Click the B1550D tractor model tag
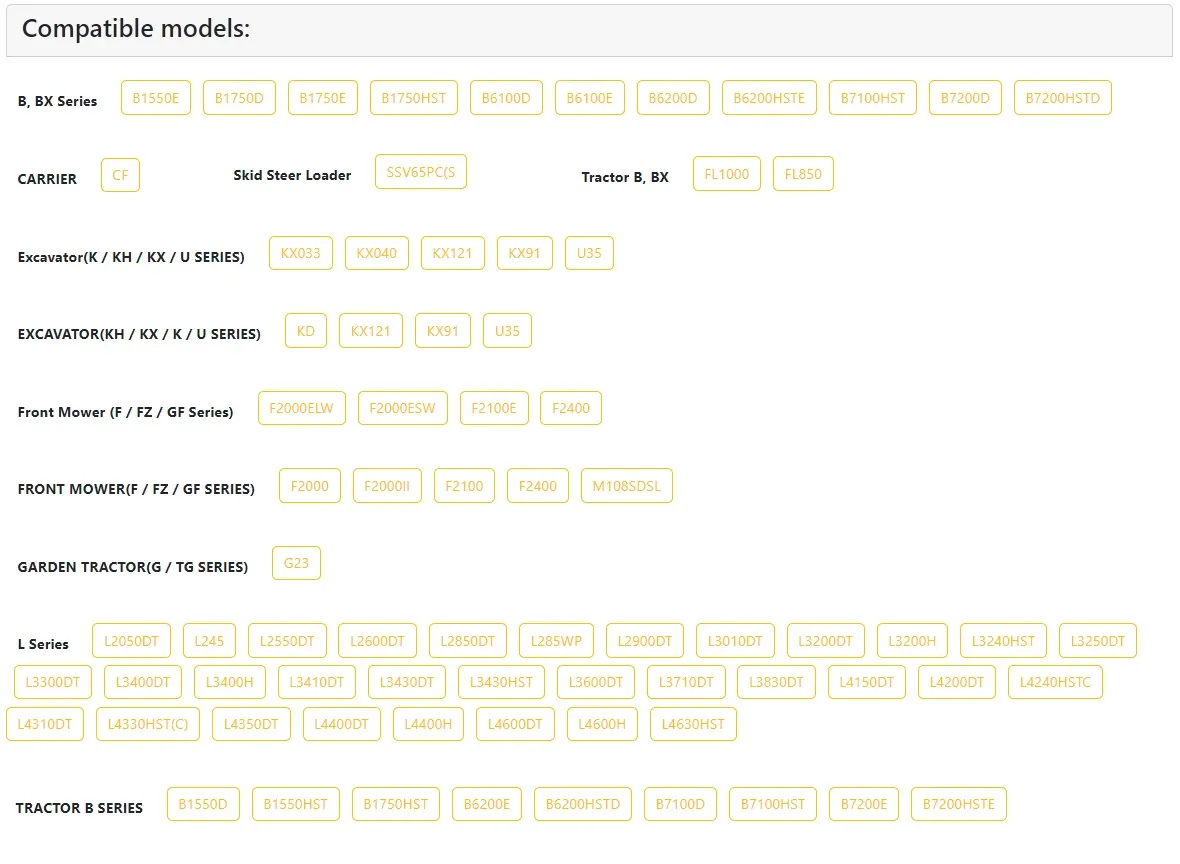This screenshot has width=1180, height=864. [203, 805]
